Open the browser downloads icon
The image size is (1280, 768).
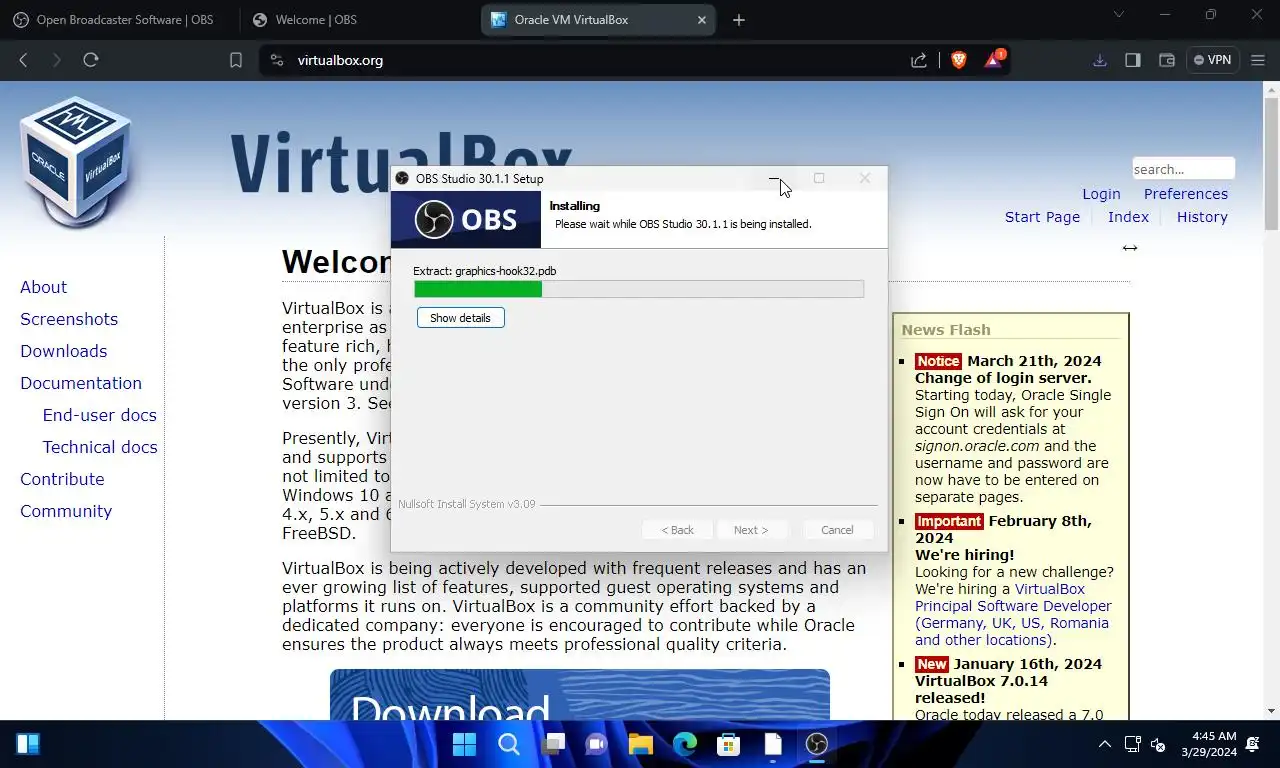(x=1100, y=60)
